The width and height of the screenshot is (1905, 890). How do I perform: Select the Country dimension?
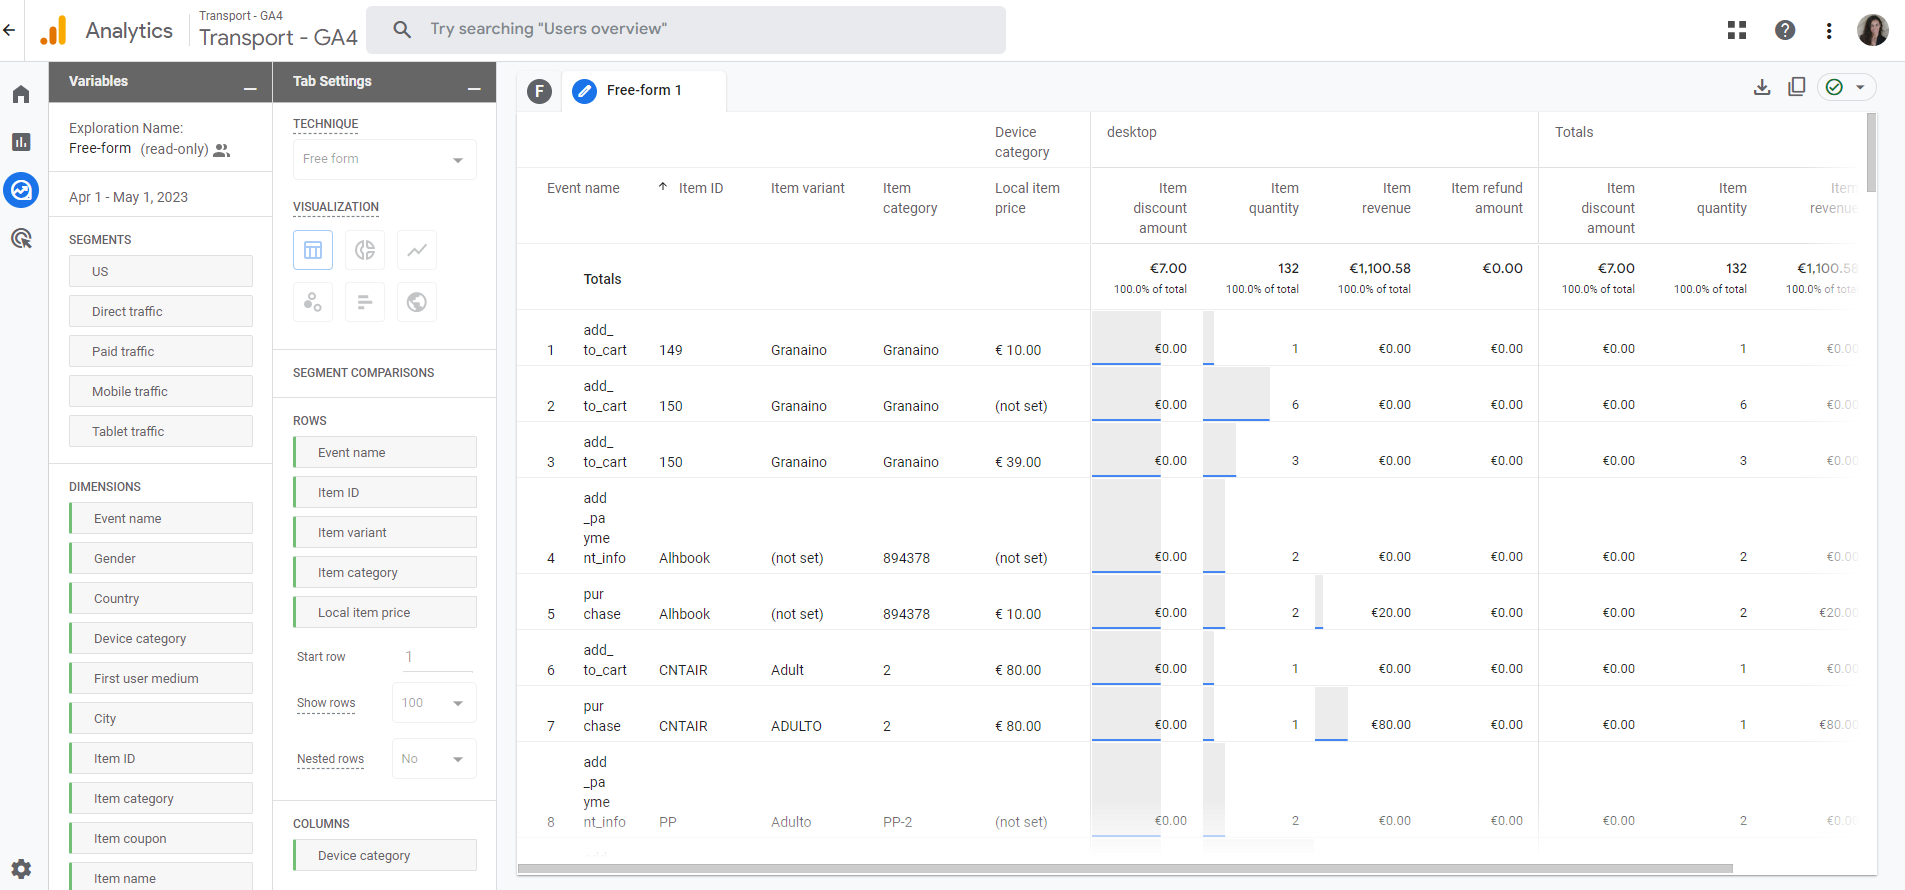(x=161, y=598)
